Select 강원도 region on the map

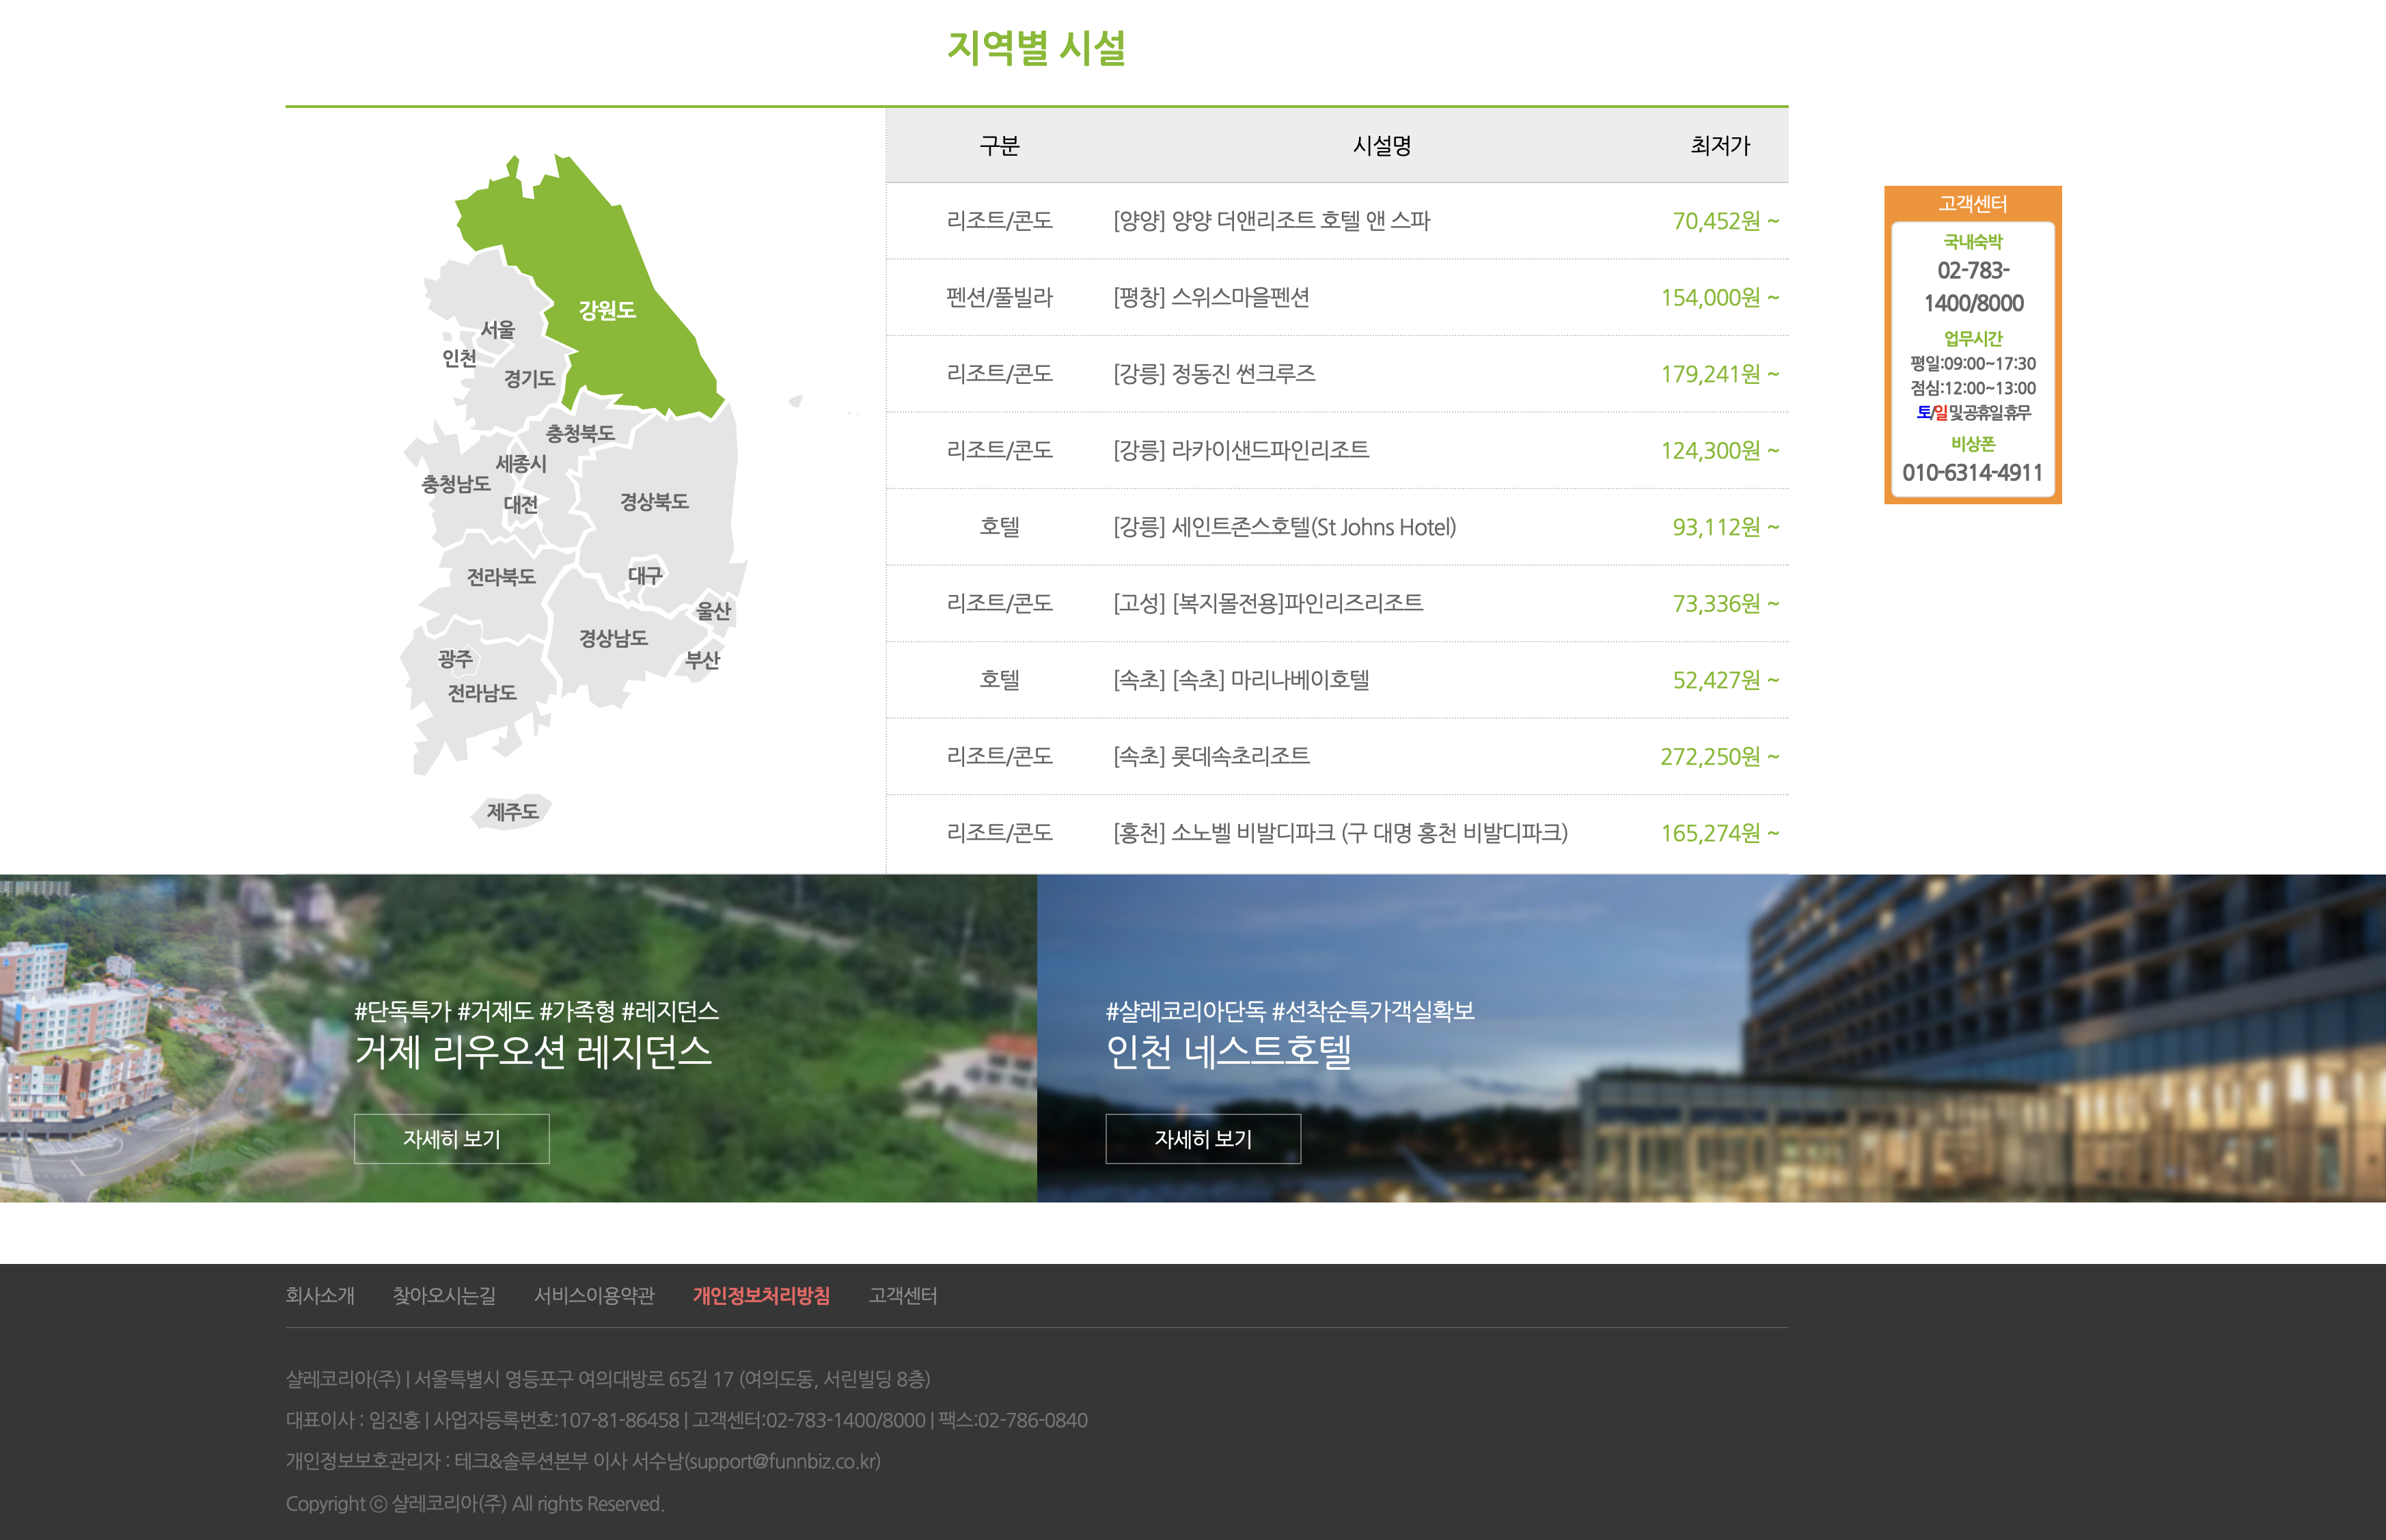(x=606, y=310)
